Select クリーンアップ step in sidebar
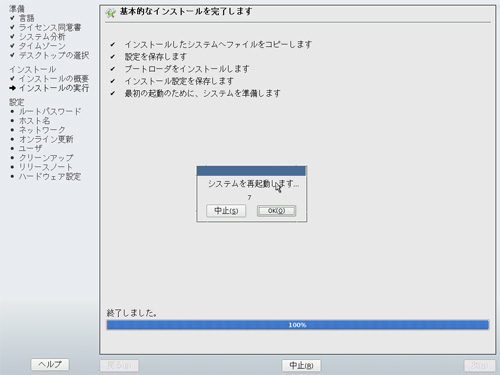Screen dimensions: 500x375 click(x=46, y=158)
